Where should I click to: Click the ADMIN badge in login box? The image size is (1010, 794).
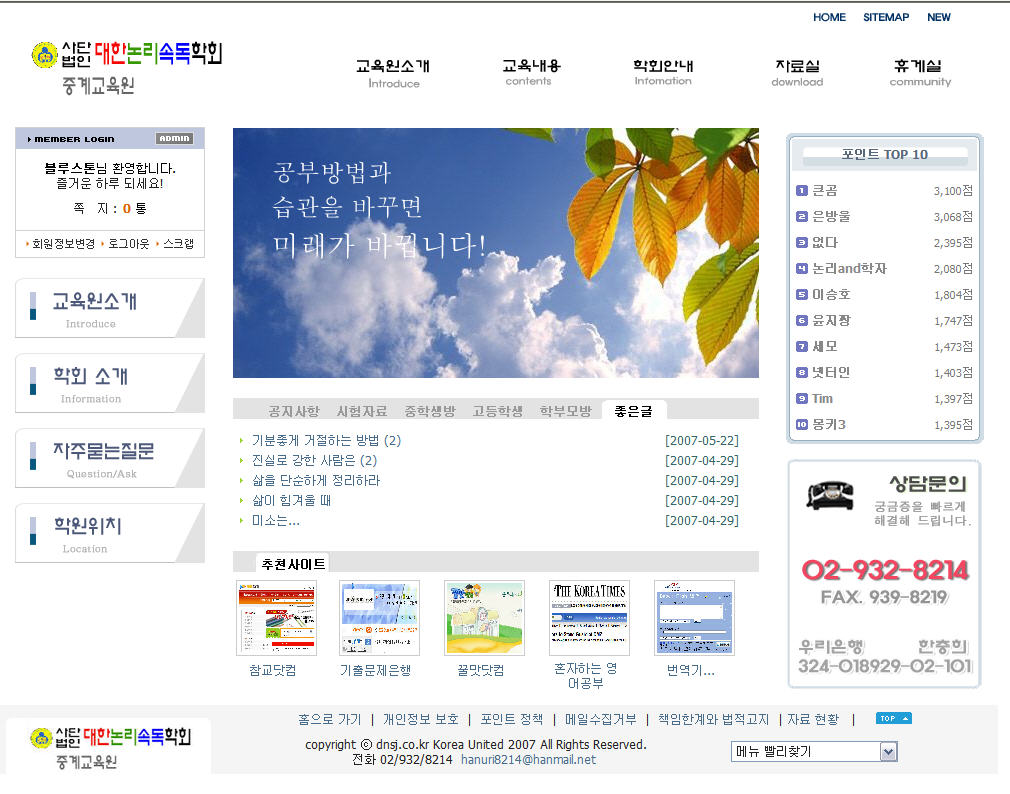[174, 139]
